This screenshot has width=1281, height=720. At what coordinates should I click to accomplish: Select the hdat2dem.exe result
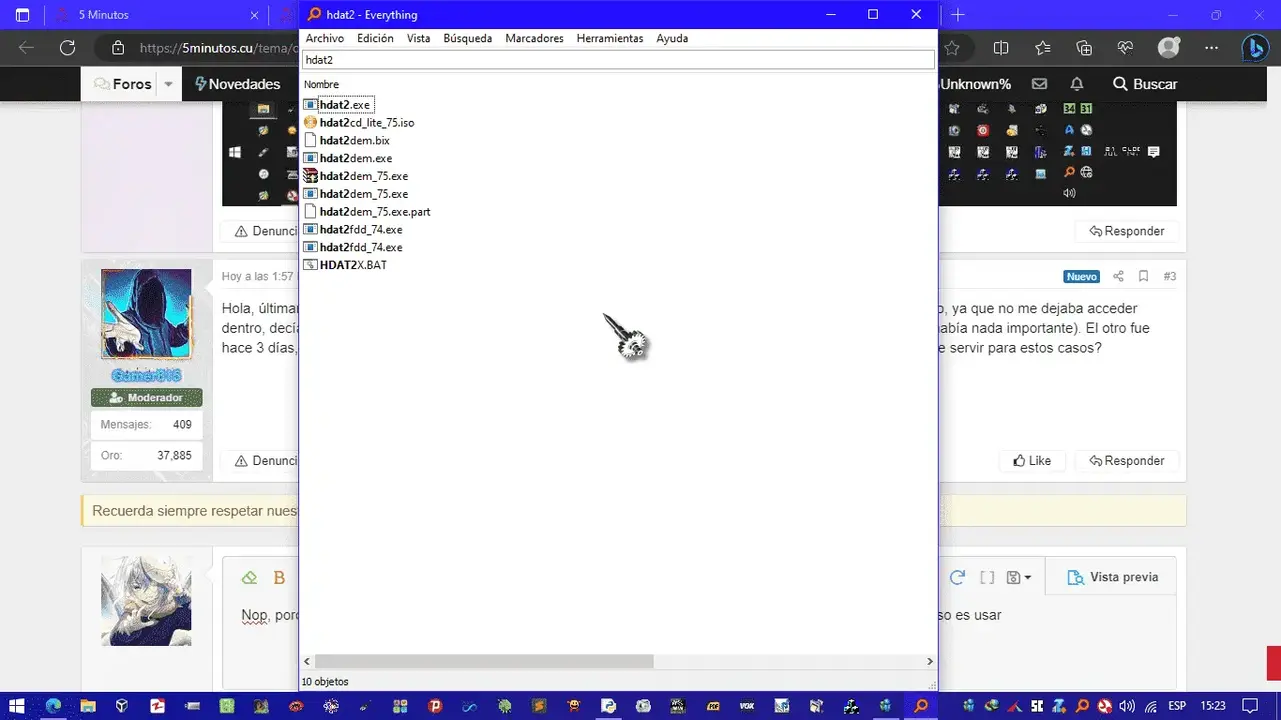pos(355,158)
